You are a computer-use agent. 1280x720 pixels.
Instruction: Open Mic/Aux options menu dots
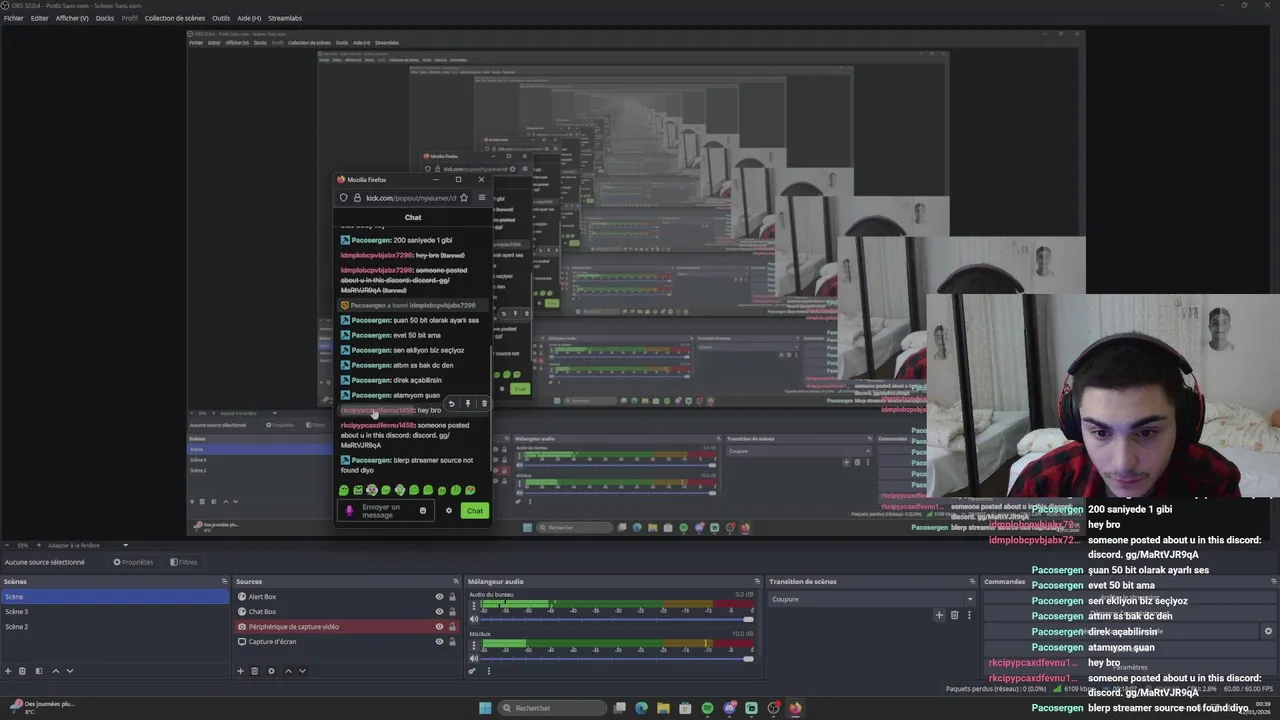point(474,645)
